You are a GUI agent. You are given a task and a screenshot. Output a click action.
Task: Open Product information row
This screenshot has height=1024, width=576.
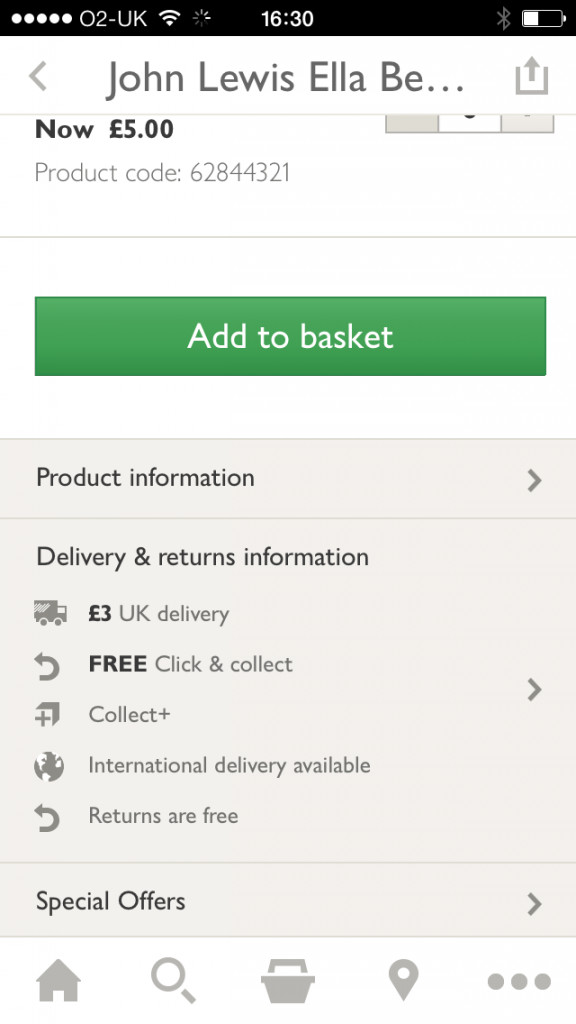[288, 479]
